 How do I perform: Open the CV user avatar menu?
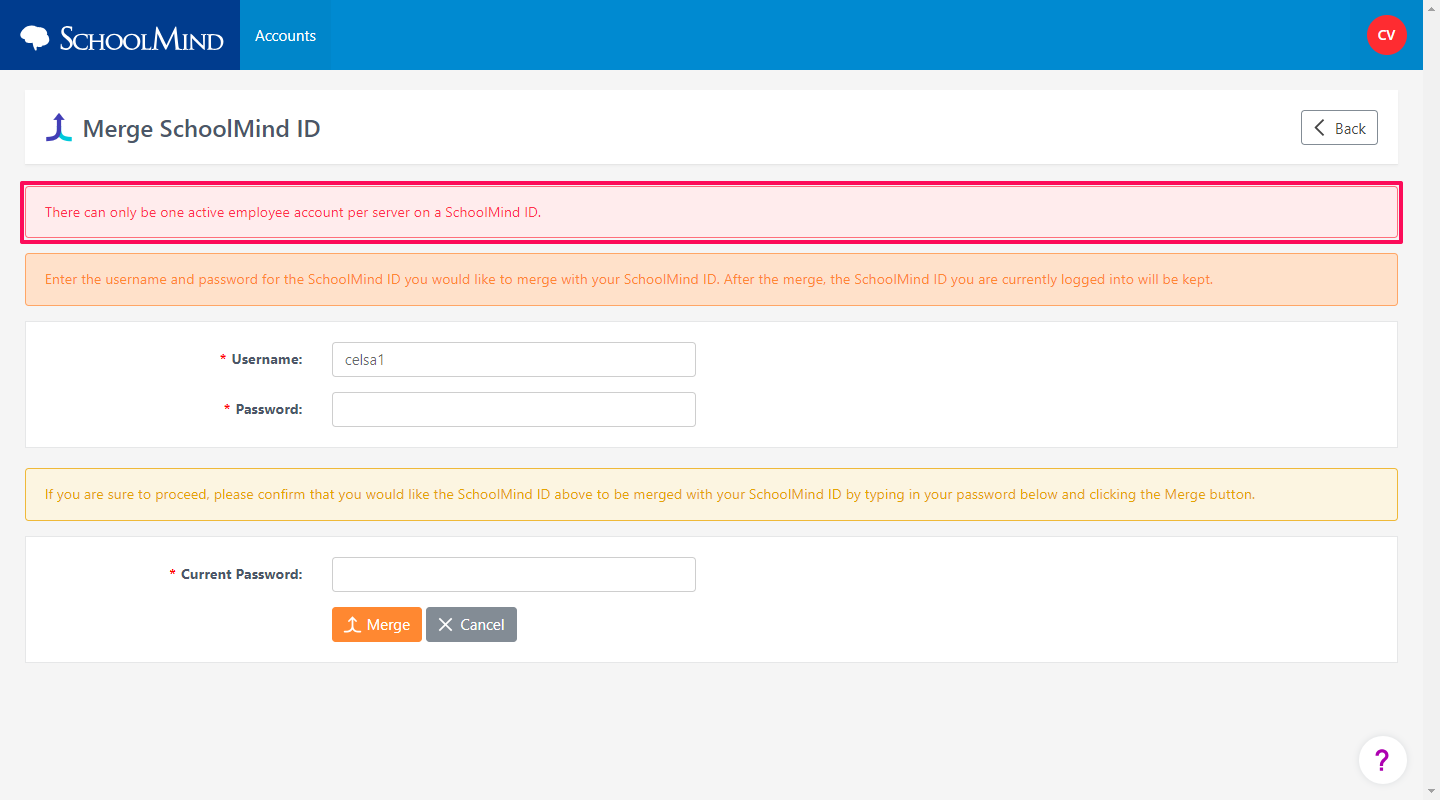pos(1386,35)
